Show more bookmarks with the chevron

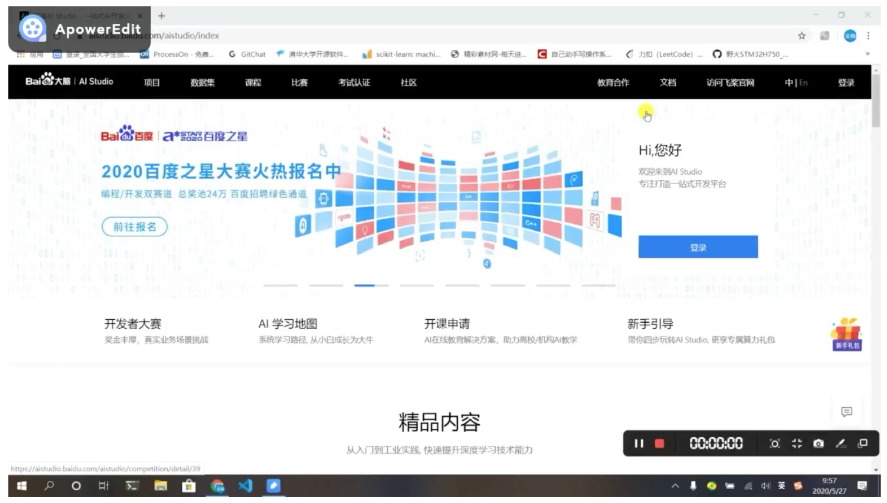coord(867,54)
